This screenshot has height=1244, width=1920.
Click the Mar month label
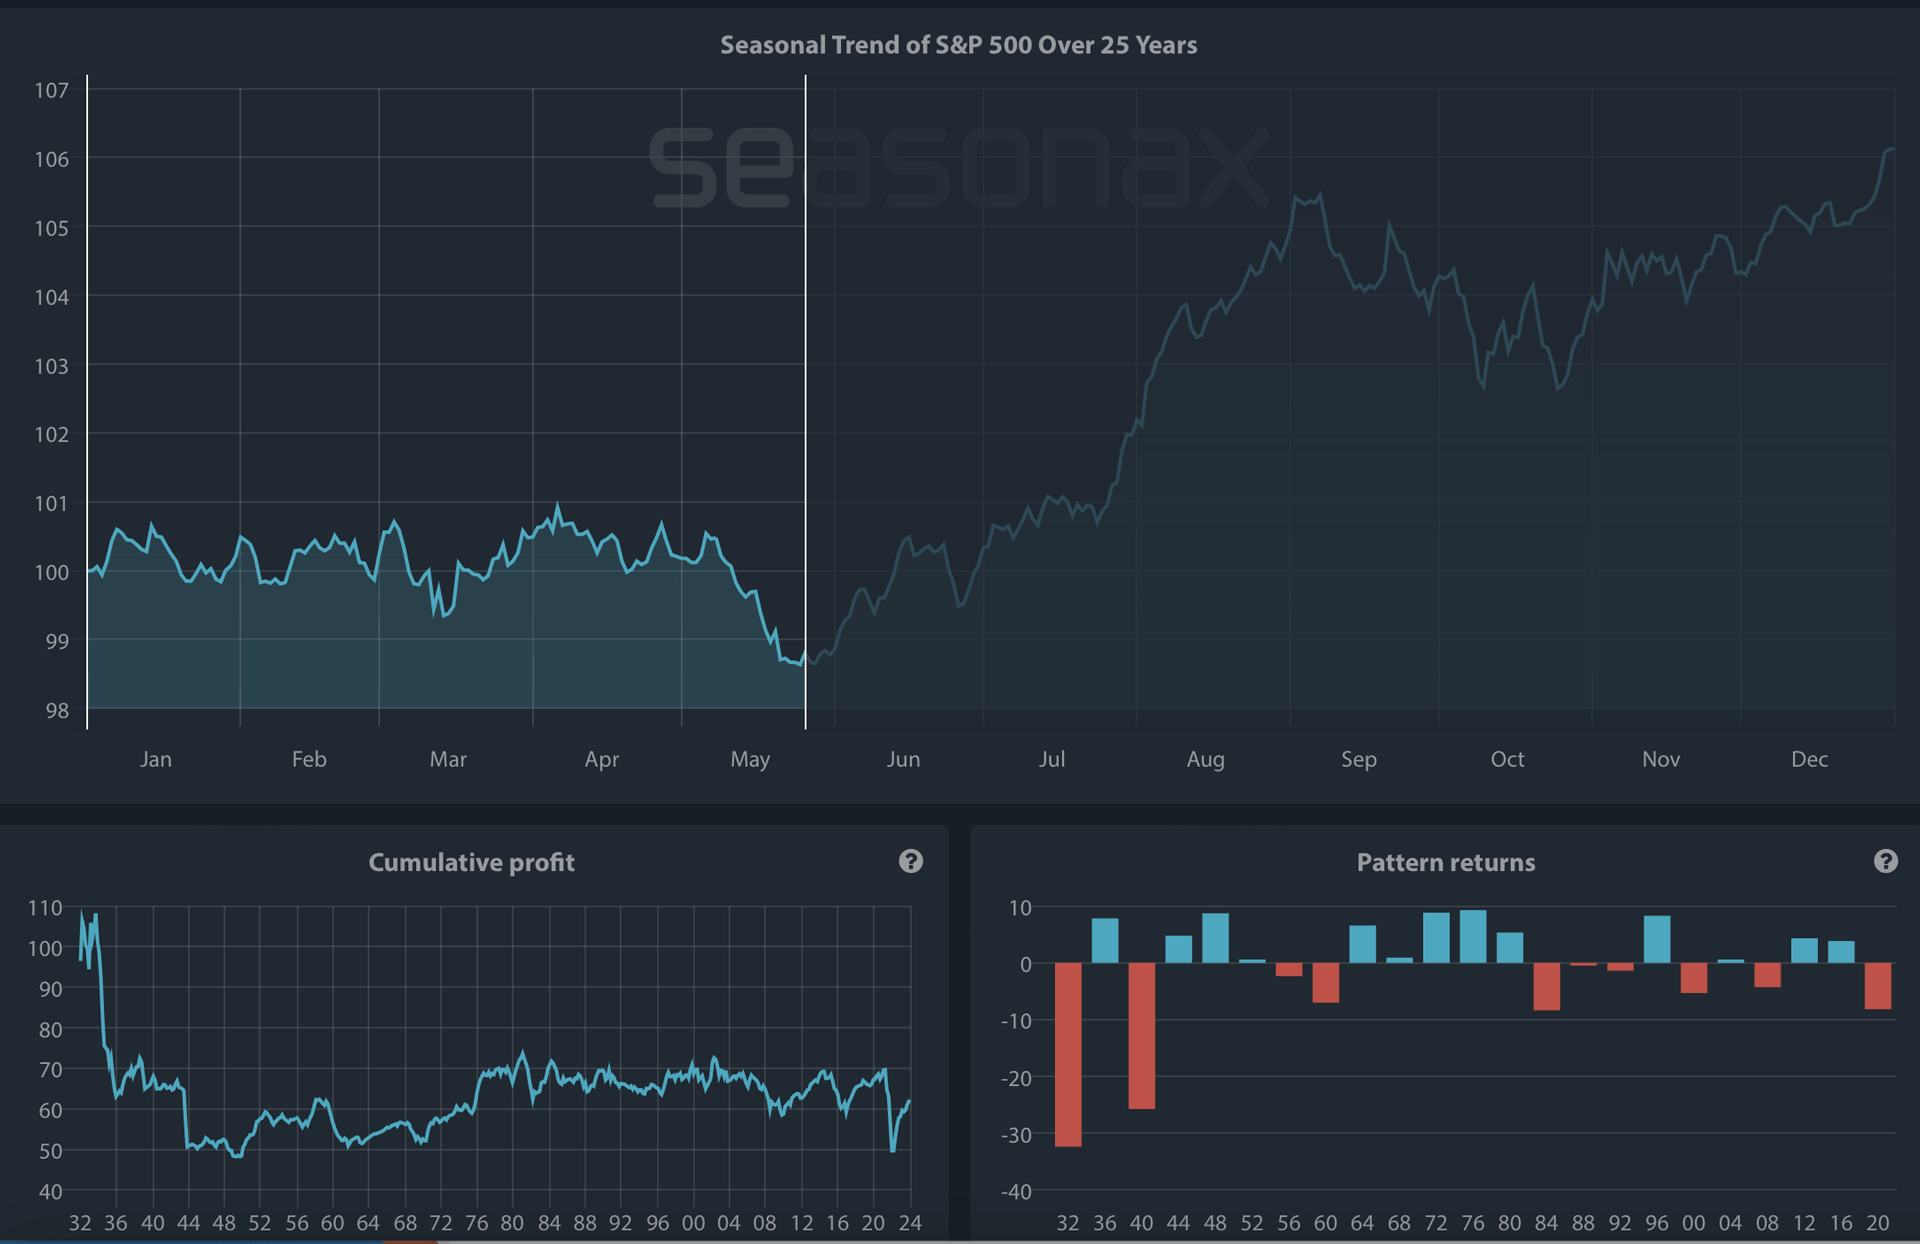pyautogui.click(x=448, y=759)
